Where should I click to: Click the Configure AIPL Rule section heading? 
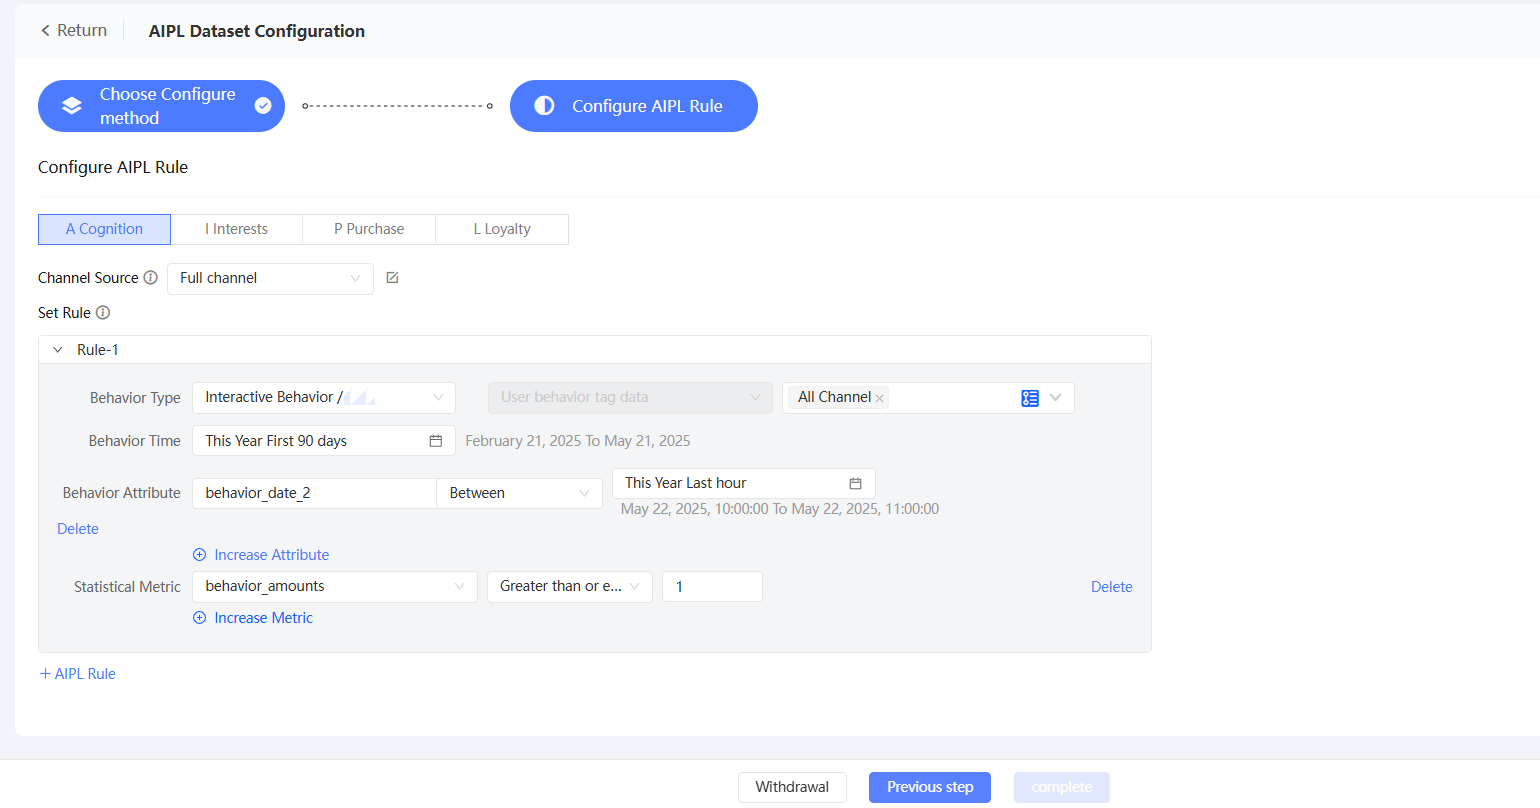point(113,167)
